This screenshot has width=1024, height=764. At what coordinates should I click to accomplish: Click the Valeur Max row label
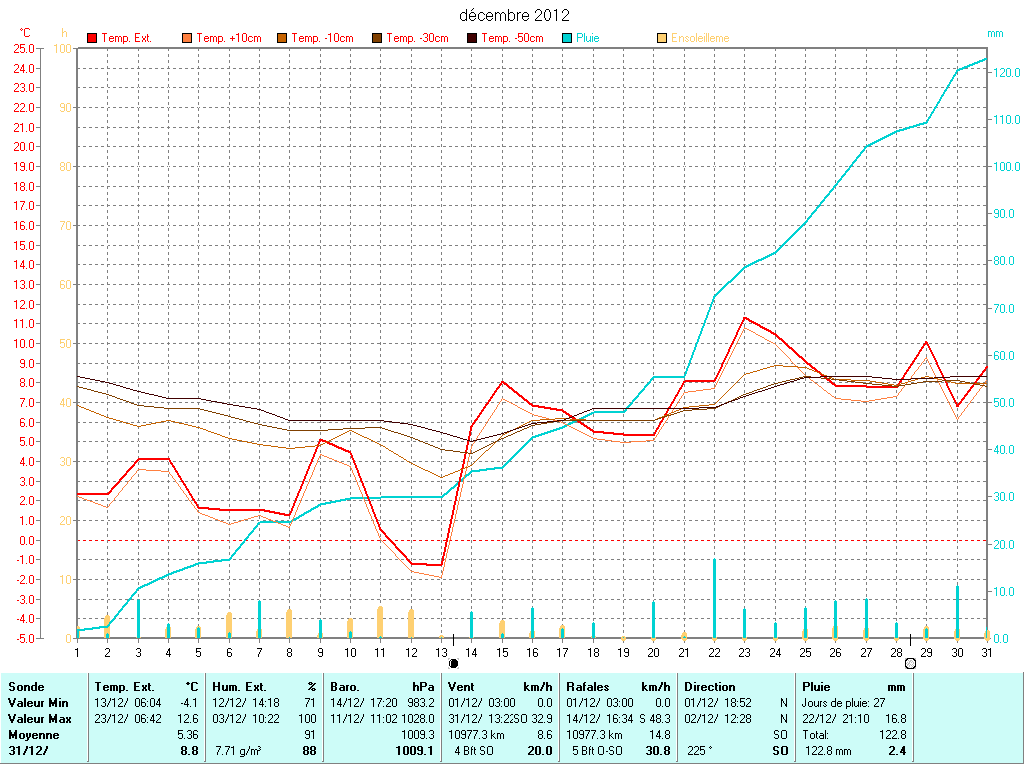click(39, 719)
